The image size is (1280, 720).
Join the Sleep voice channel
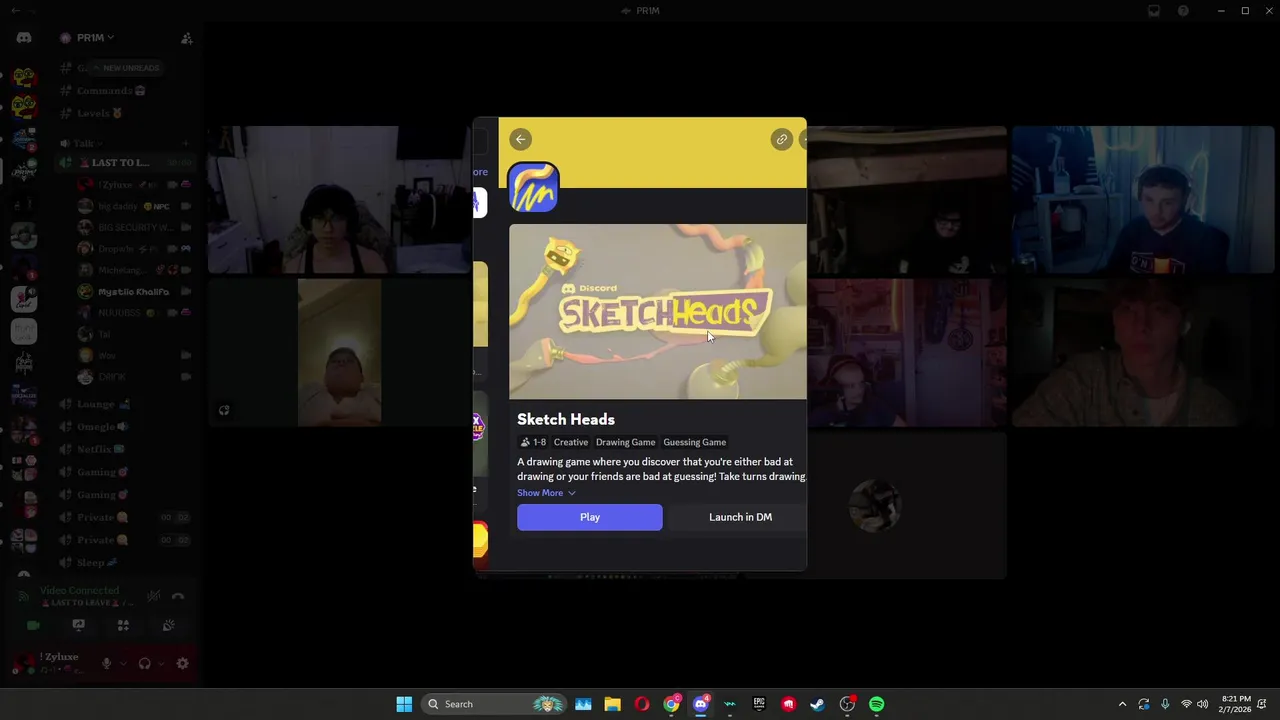[90, 562]
